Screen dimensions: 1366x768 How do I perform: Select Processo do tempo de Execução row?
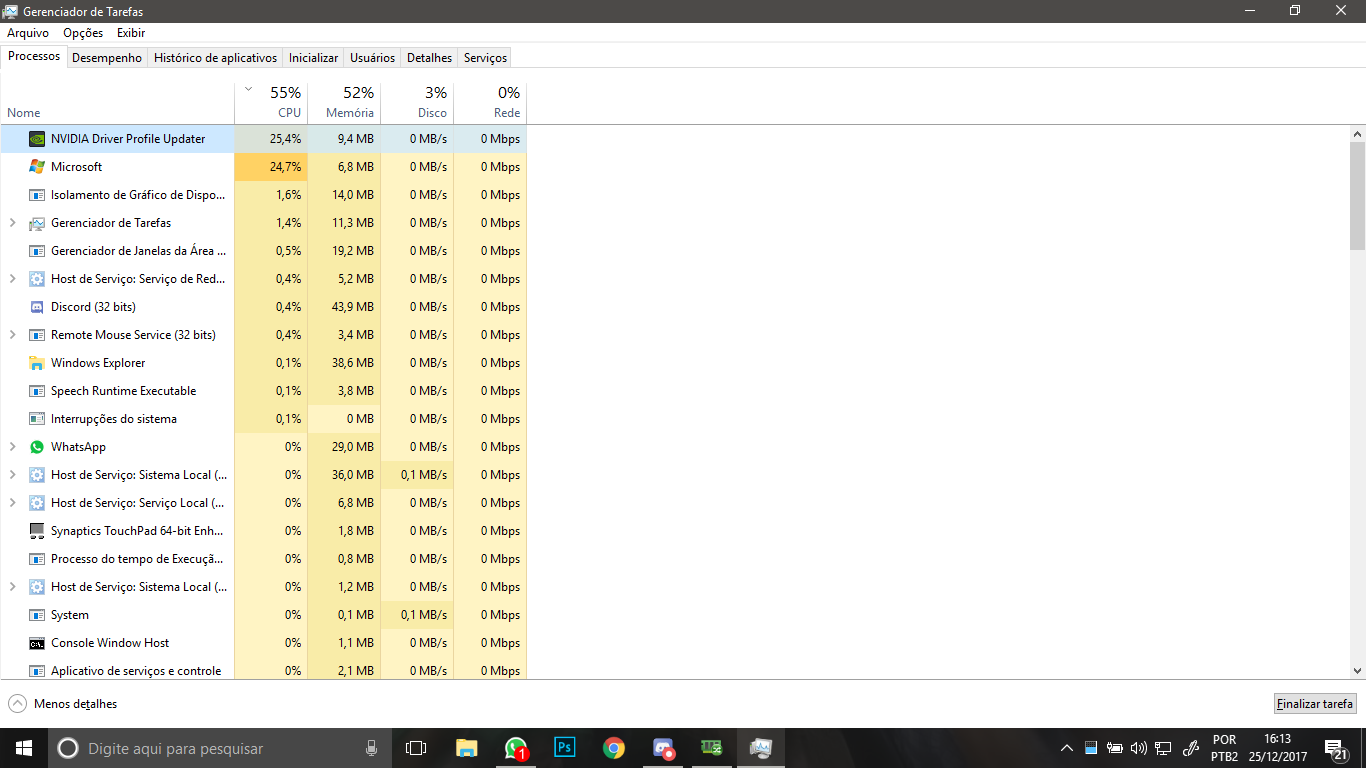click(x=263, y=559)
